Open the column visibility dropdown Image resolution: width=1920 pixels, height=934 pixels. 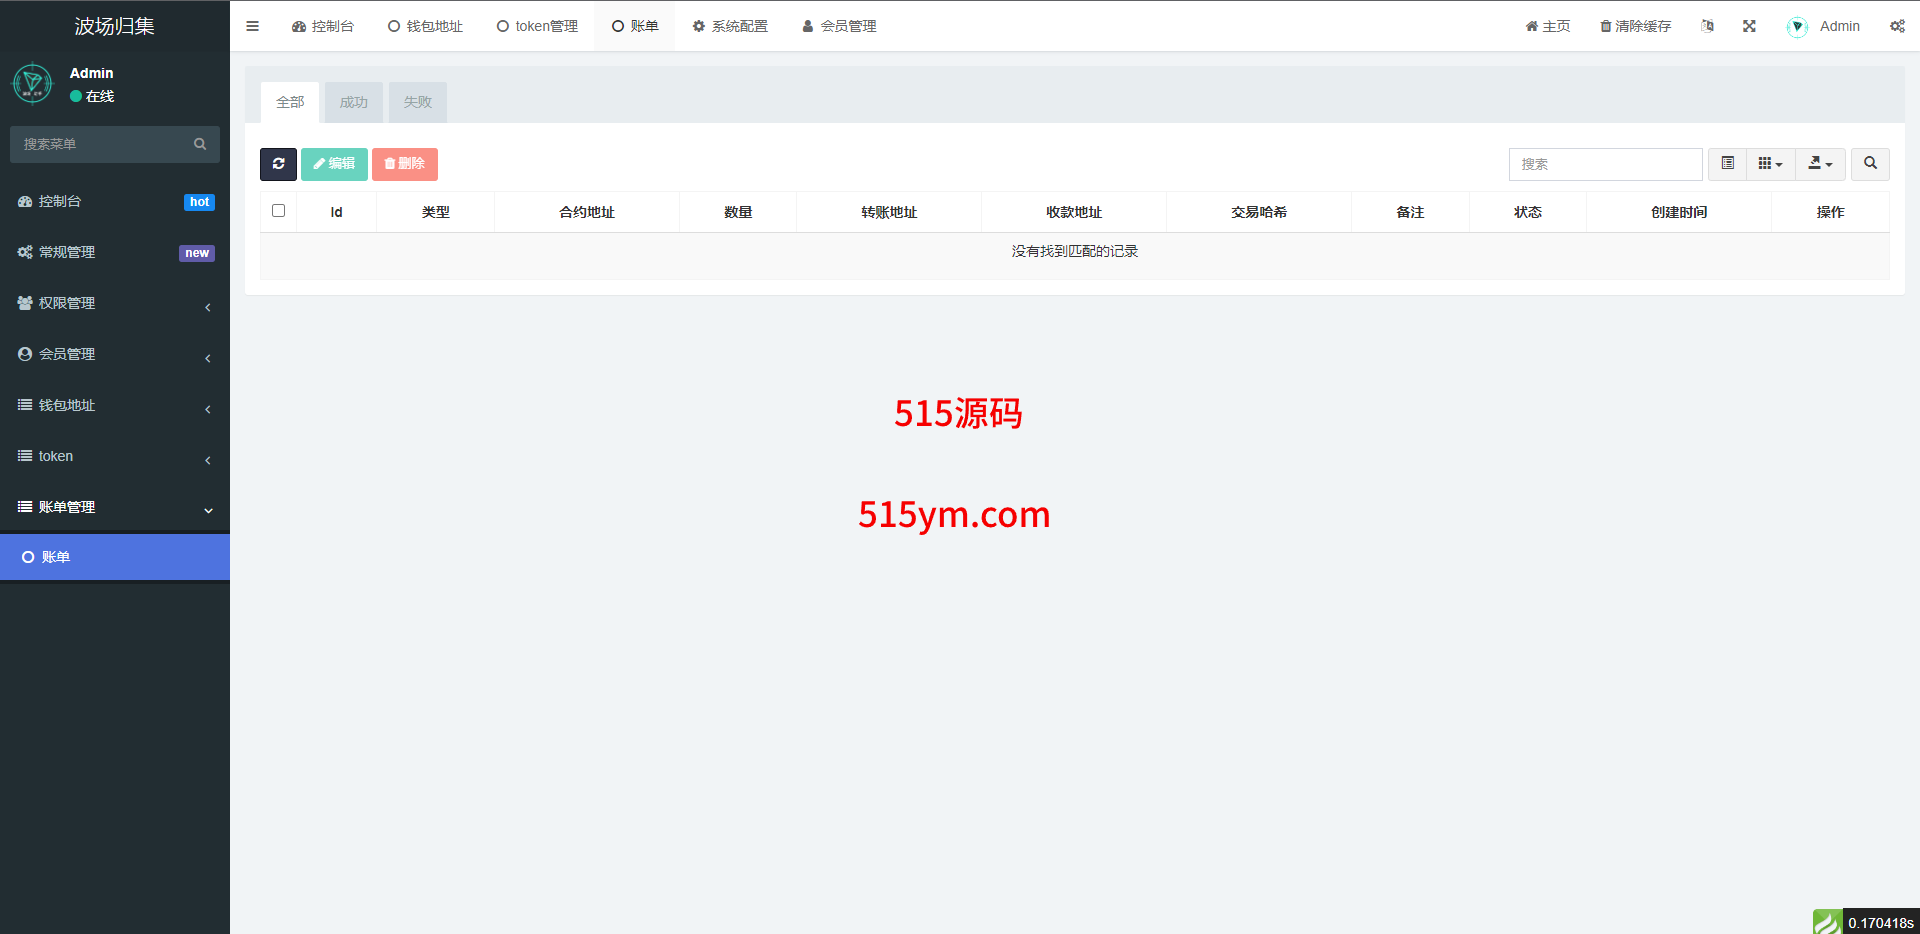pos(1770,164)
